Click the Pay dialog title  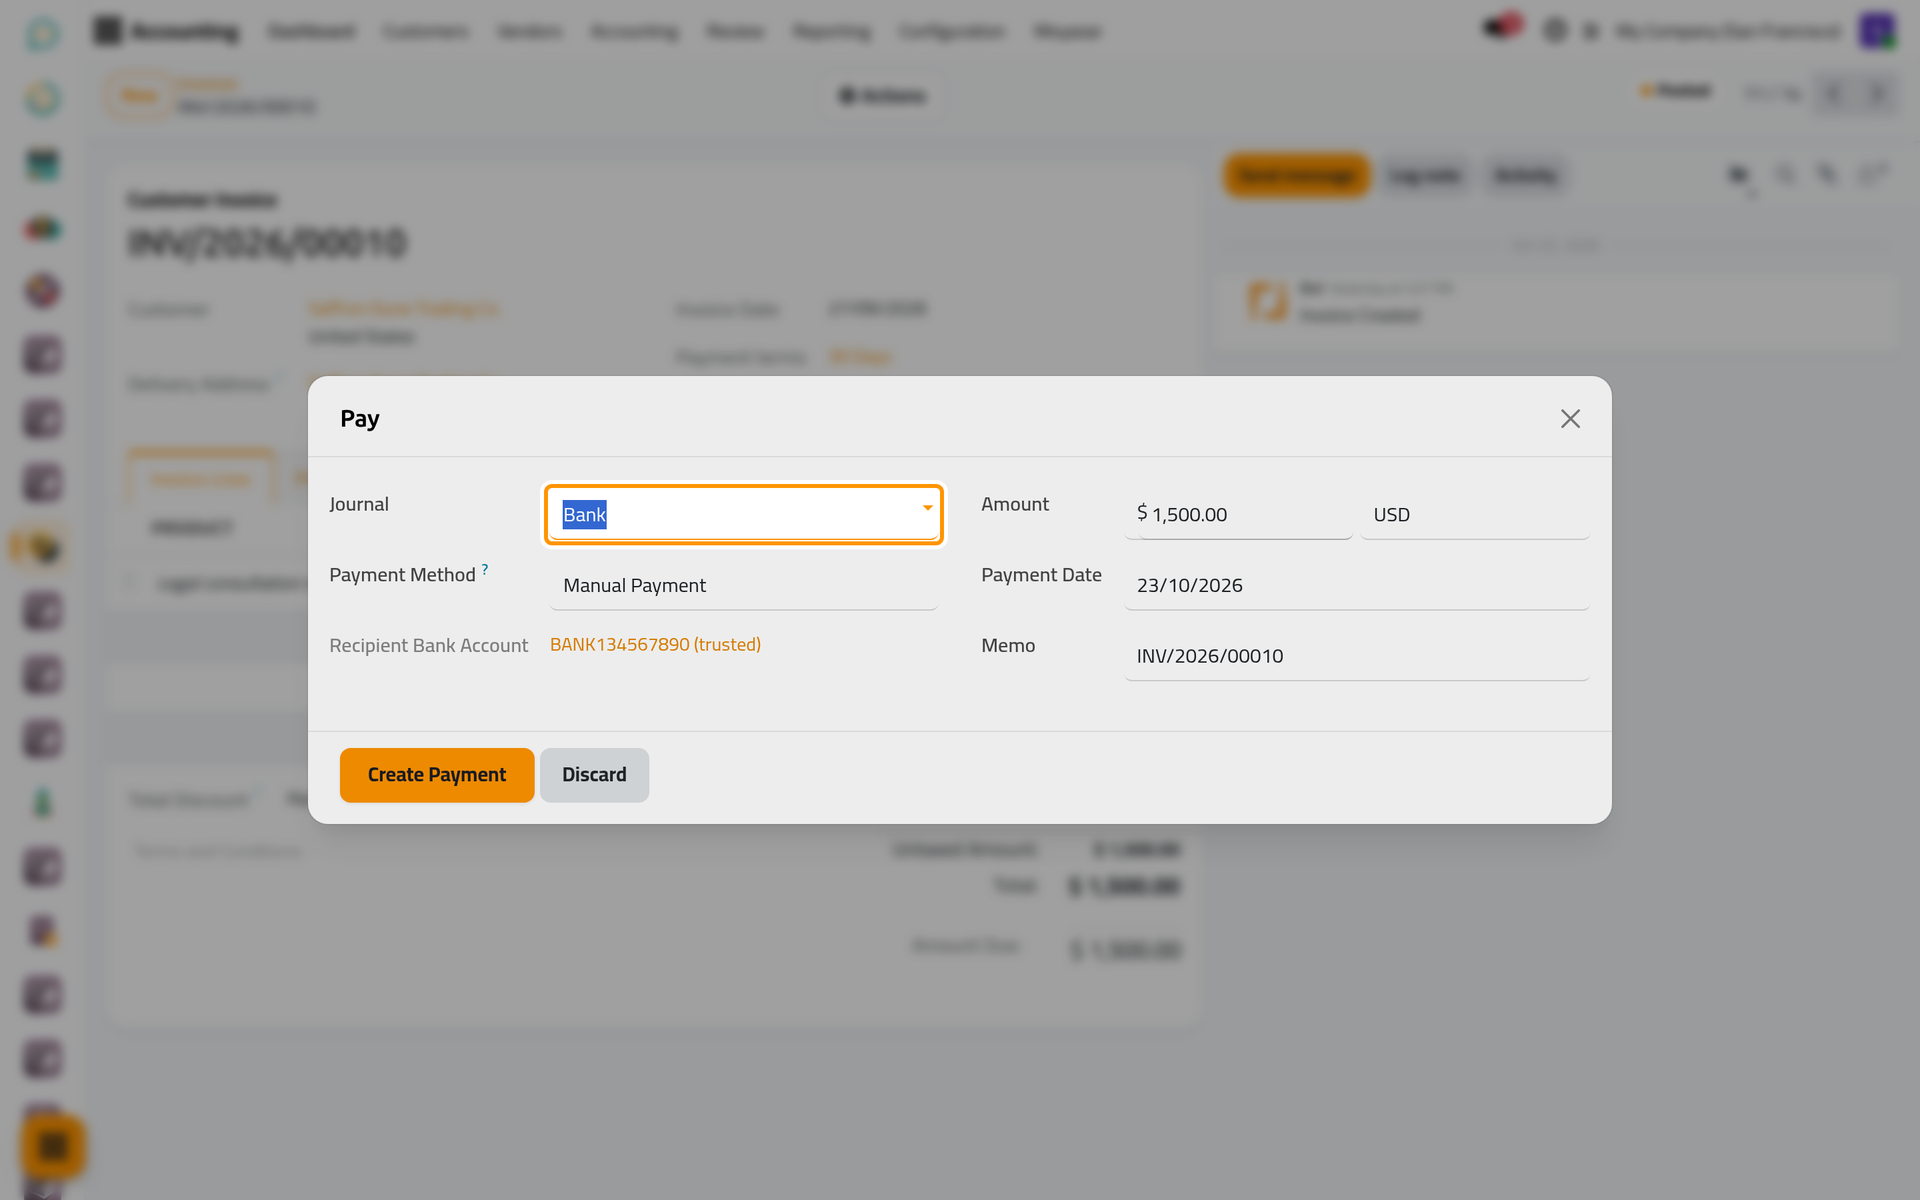pyautogui.click(x=360, y=419)
